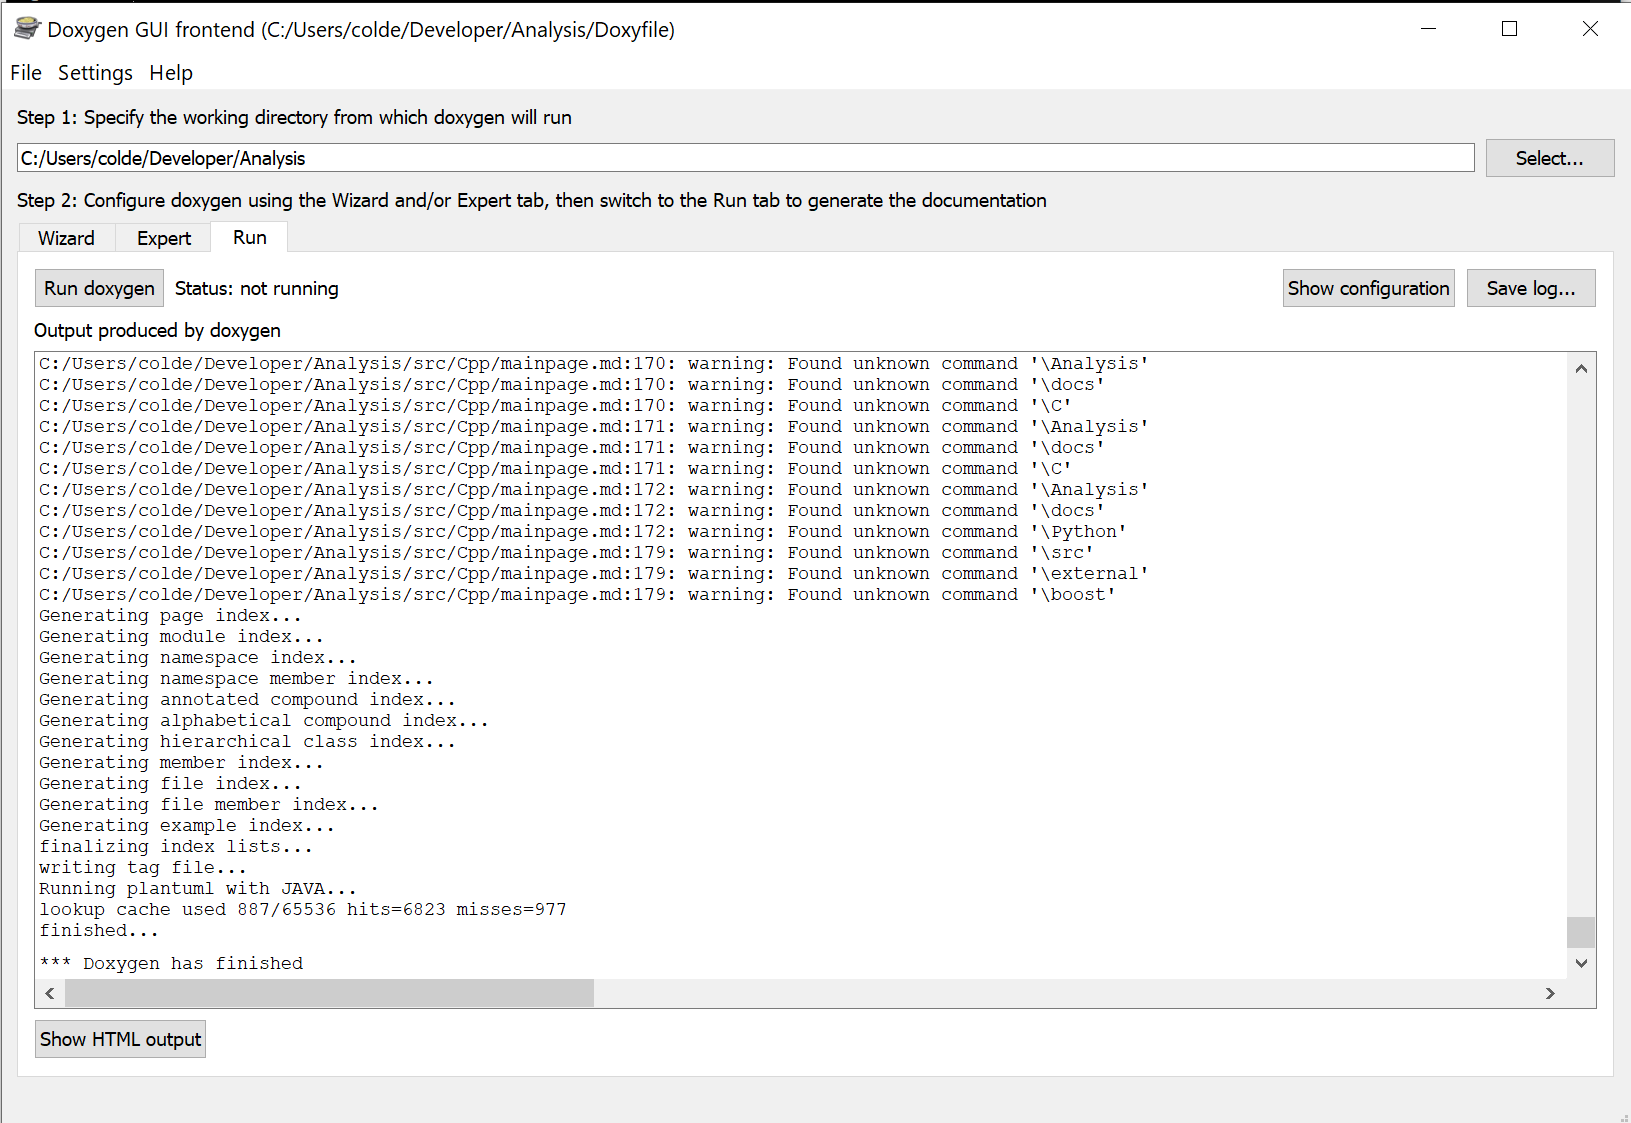The image size is (1631, 1123).
Task: Click 'Generating module index...' output line
Action: pyautogui.click(x=181, y=636)
